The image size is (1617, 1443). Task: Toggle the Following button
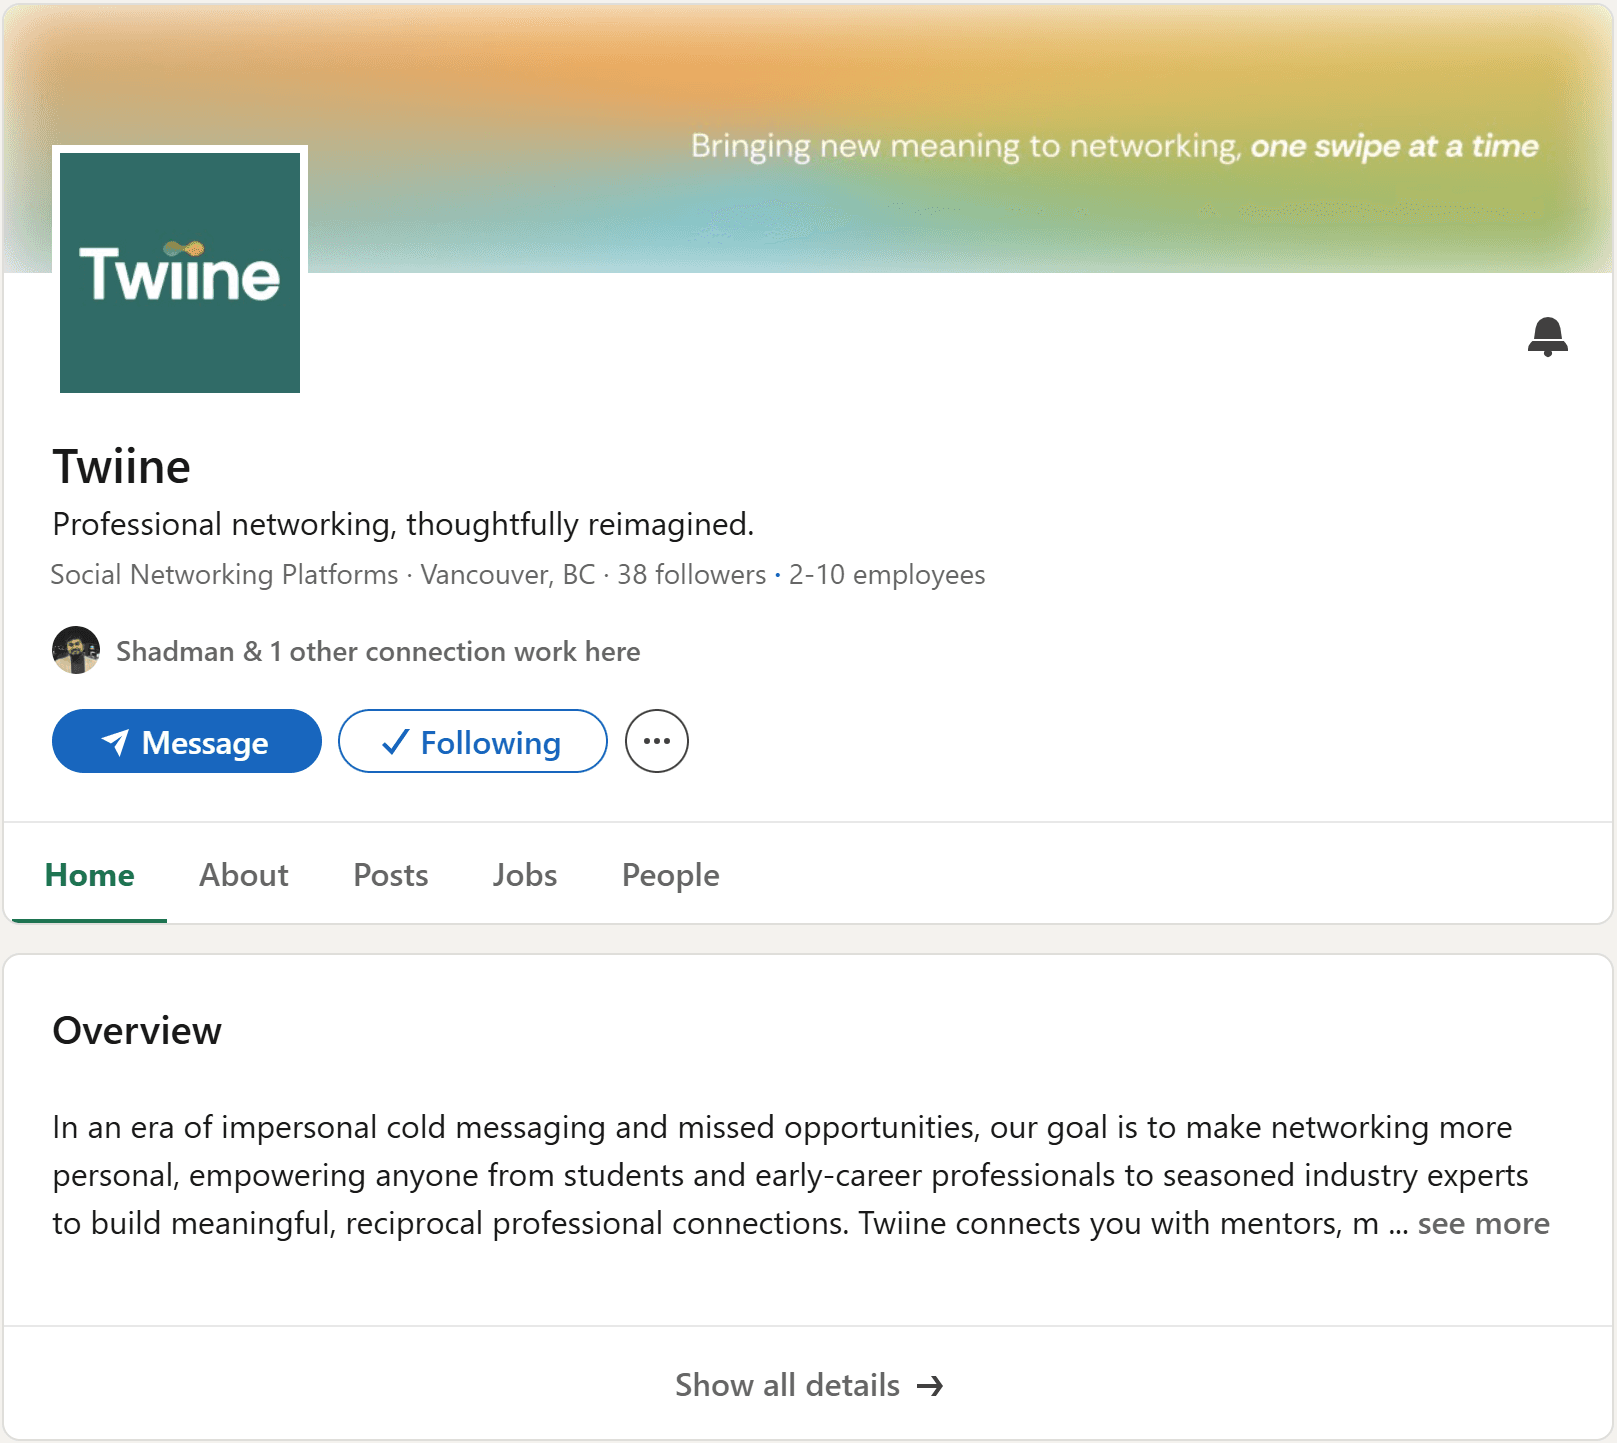(x=473, y=741)
